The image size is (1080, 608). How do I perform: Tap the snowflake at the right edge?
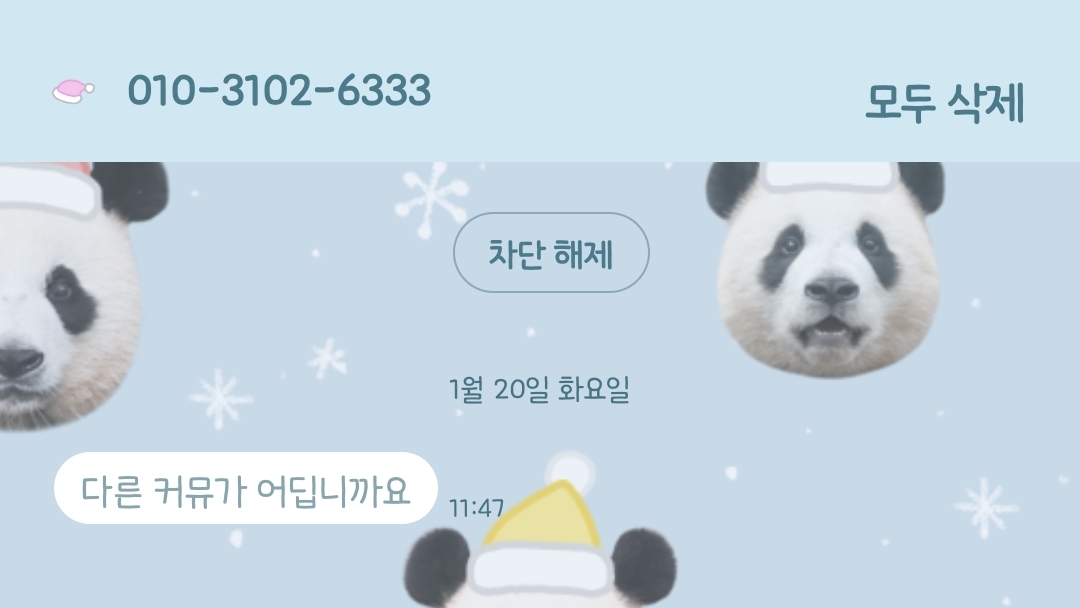click(x=986, y=507)
